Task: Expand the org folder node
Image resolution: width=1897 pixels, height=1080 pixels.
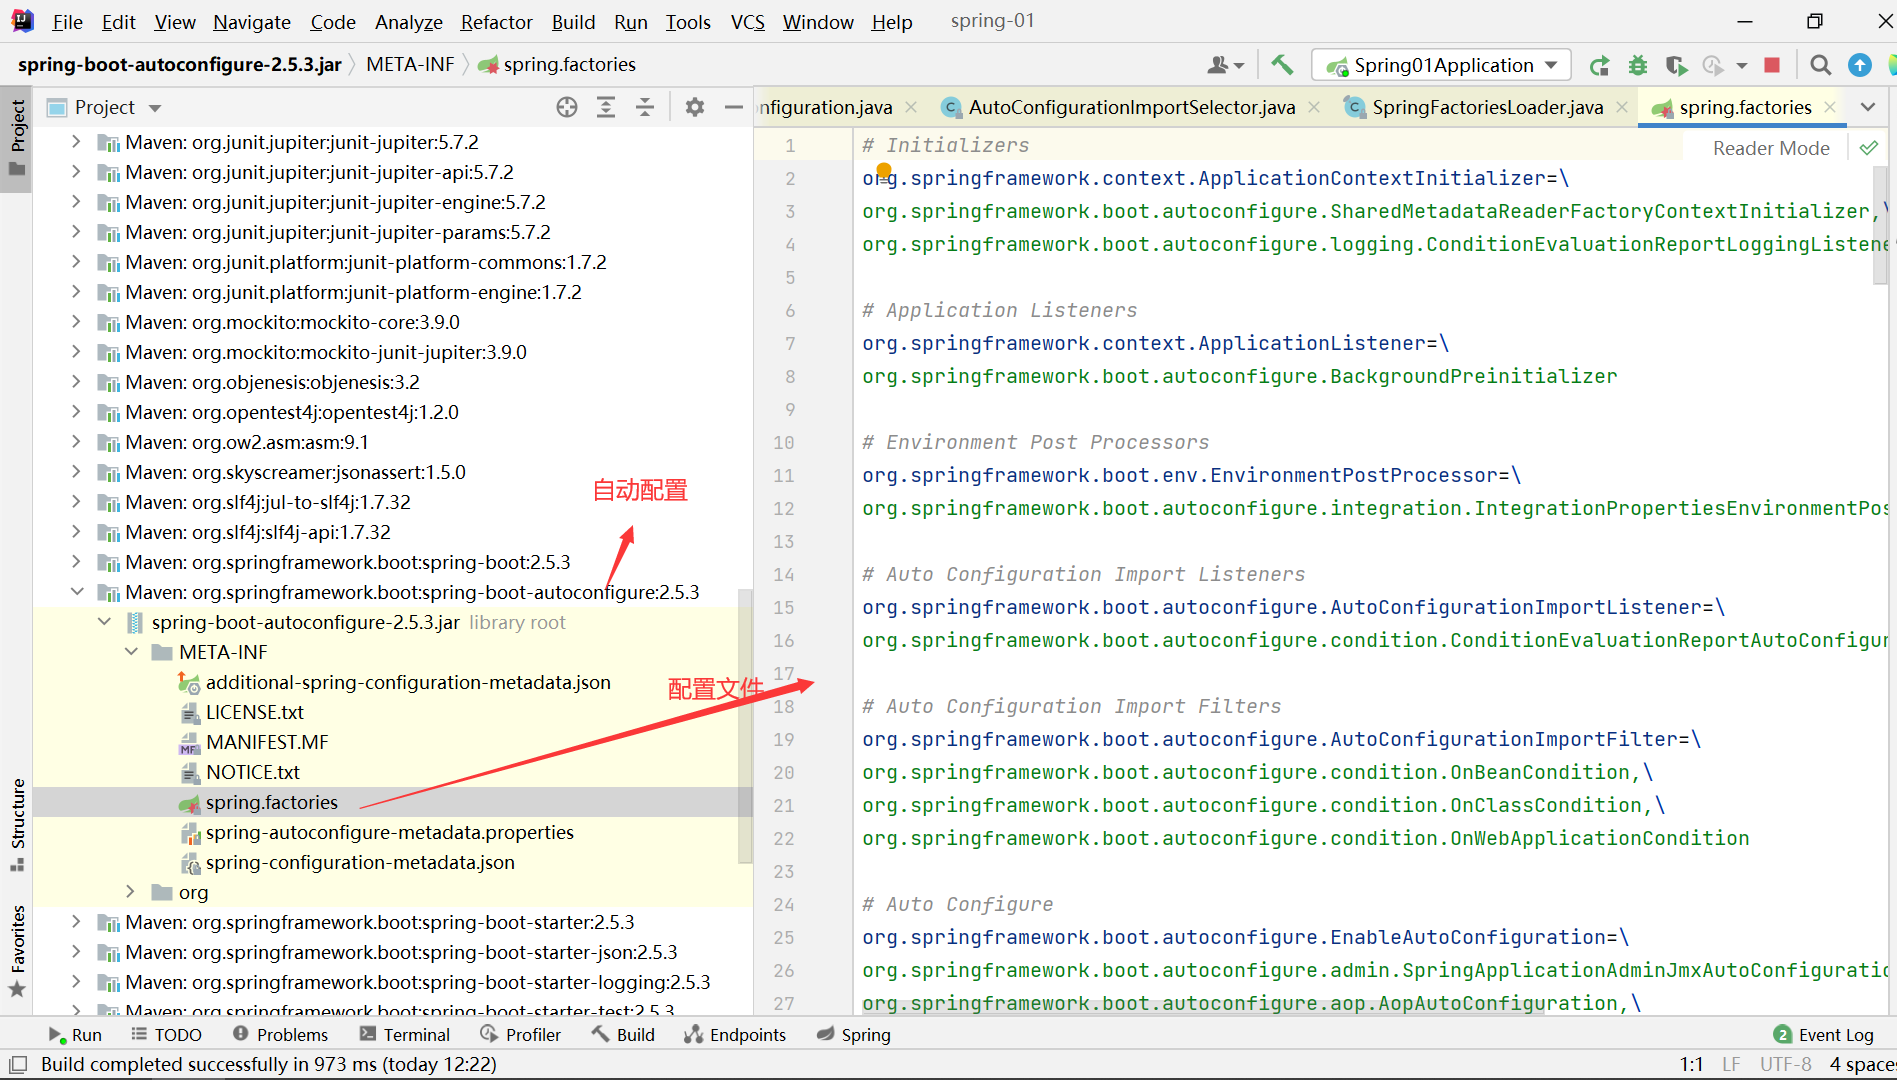Action: 131,892
